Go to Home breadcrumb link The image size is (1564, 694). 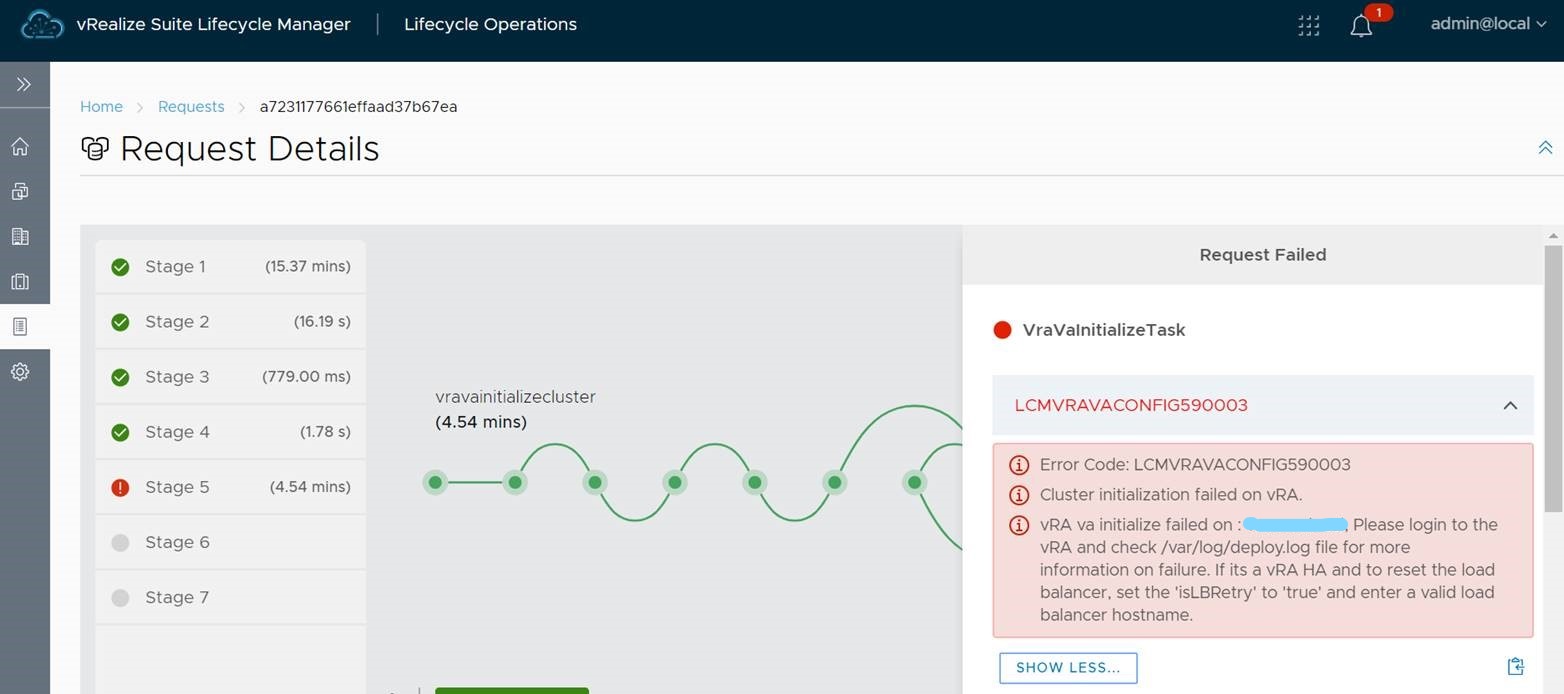(101, 107)
